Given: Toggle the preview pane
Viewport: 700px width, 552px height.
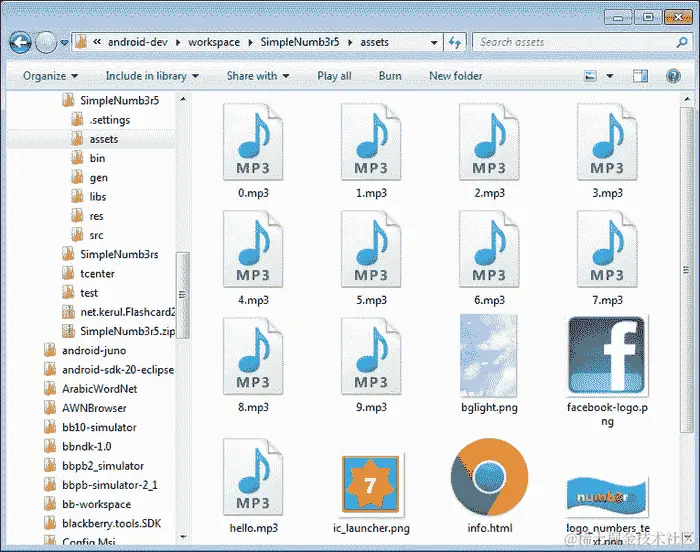Looking at the screenshot, I should (641, 76).
